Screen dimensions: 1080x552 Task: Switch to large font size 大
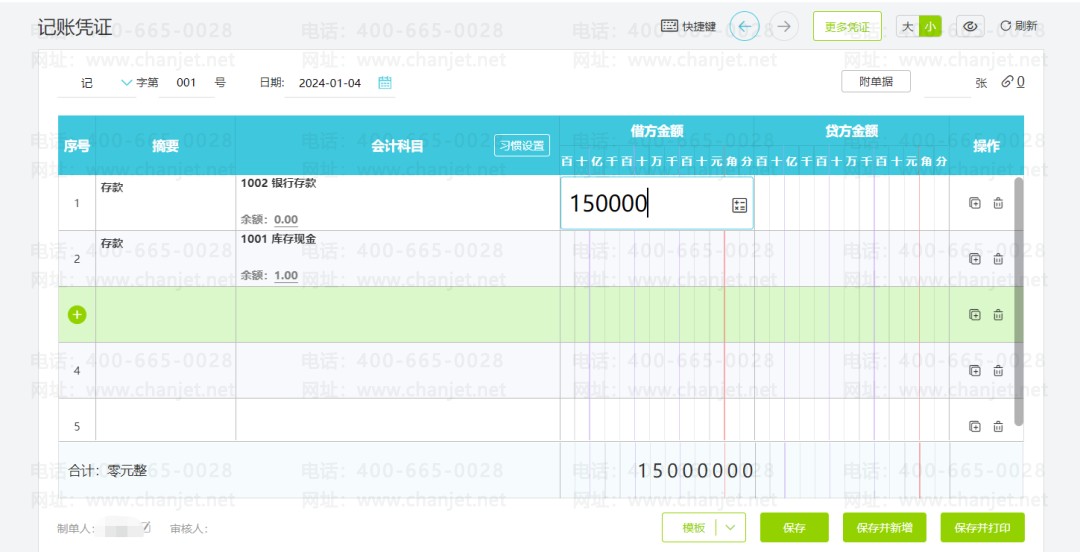pyautogui.click(x=908, y=26)
